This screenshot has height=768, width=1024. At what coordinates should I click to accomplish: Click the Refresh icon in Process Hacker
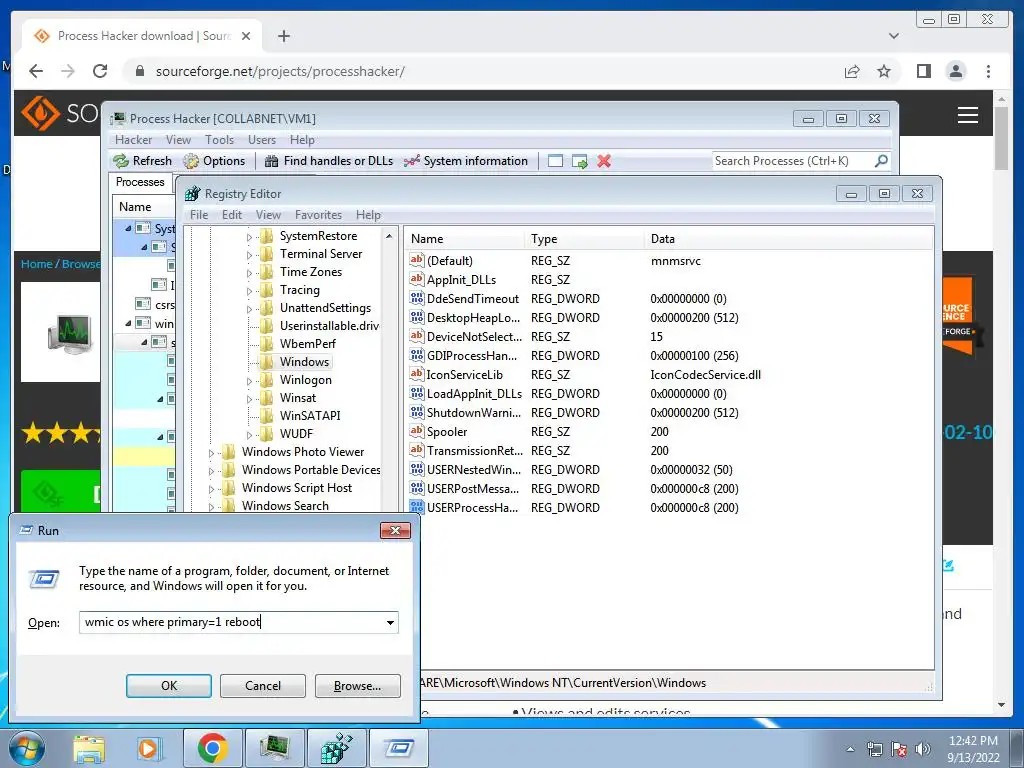click(x=142, y=161)
